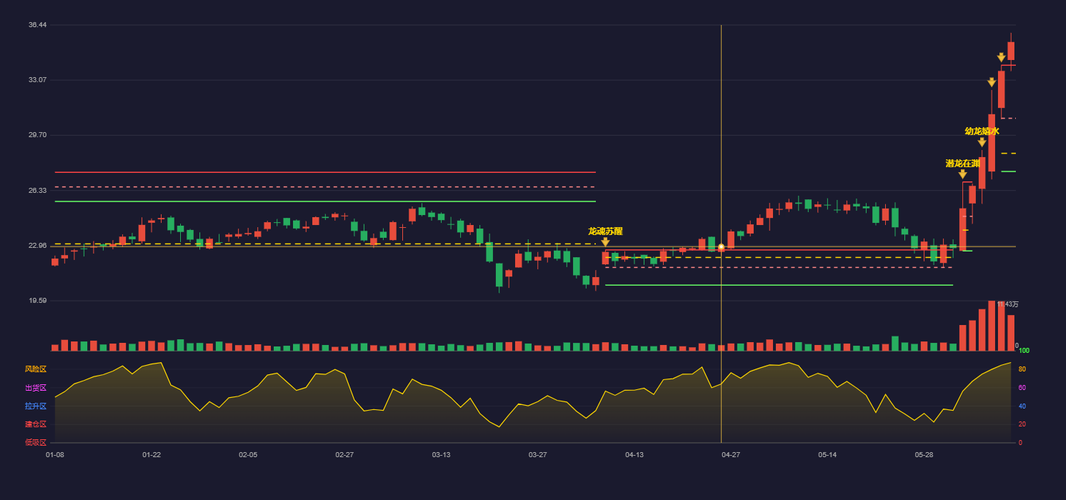Click the 03-27 date label
The height and width of the screenshot is (500, 1066).
[538, 454]
